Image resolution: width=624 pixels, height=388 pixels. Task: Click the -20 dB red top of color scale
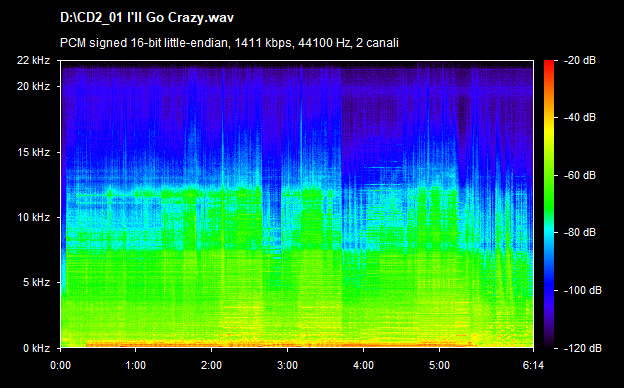549,63
